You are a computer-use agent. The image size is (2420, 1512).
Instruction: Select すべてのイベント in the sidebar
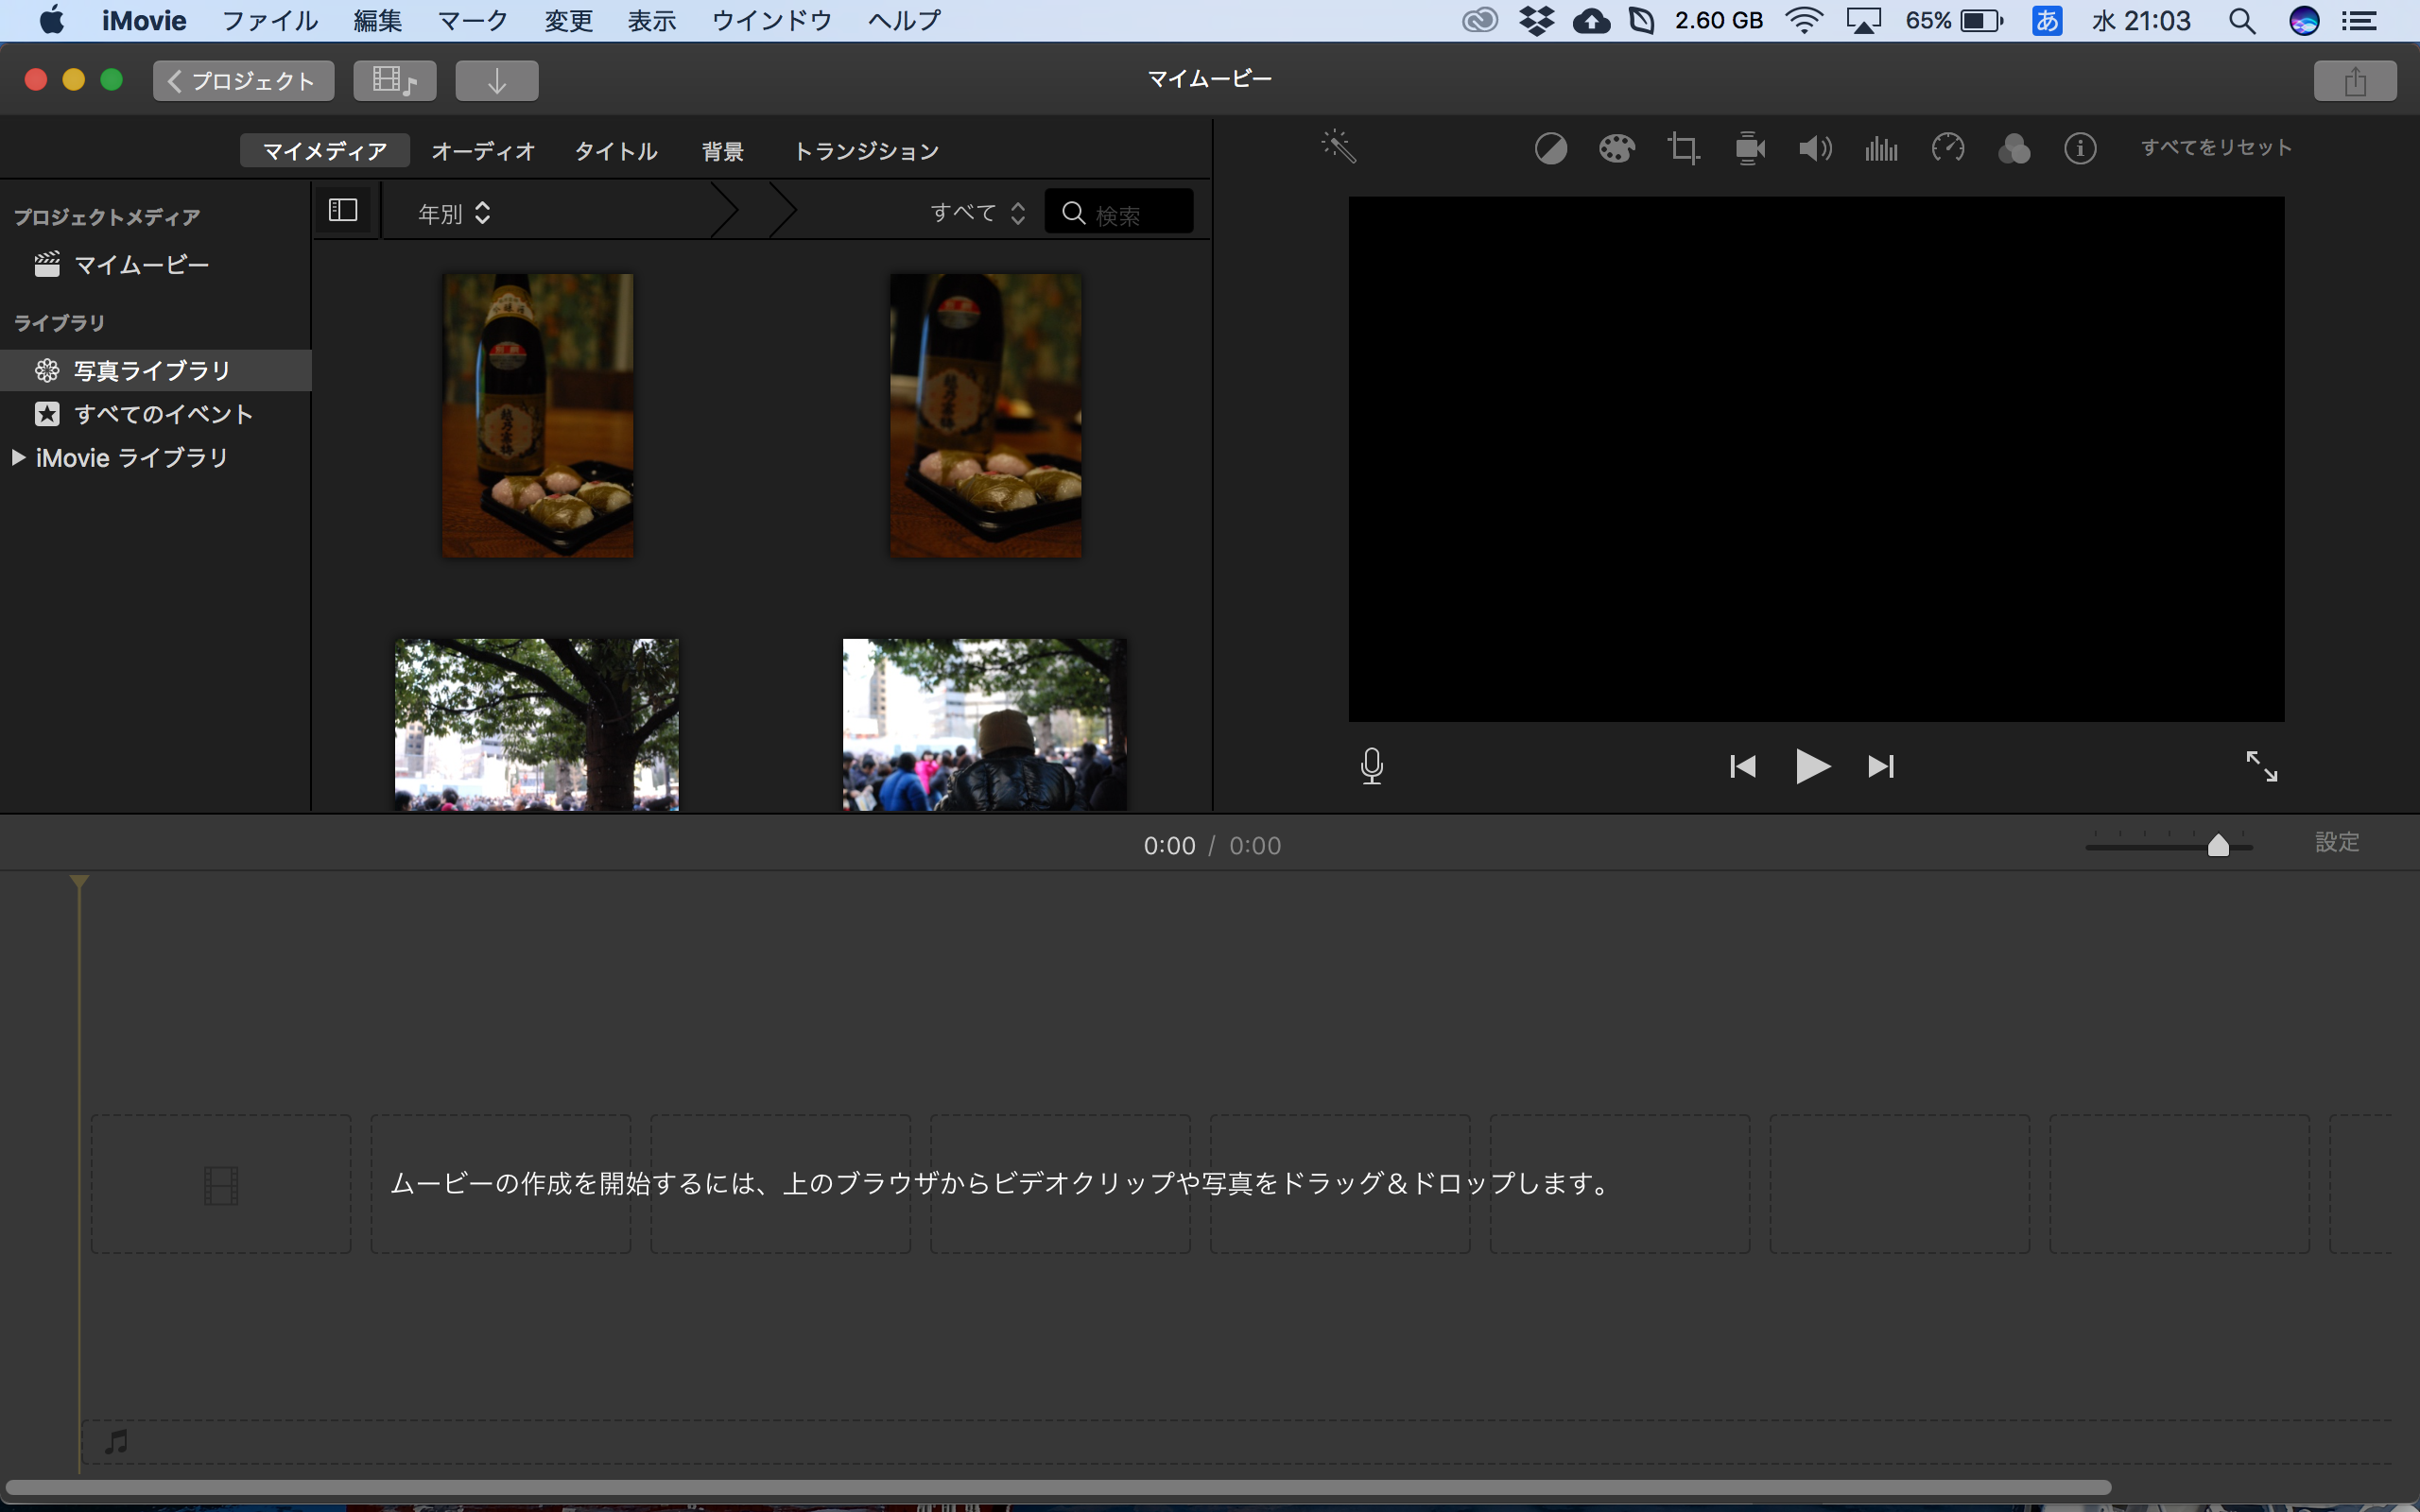pyautogui.click(x=155, y=414)
